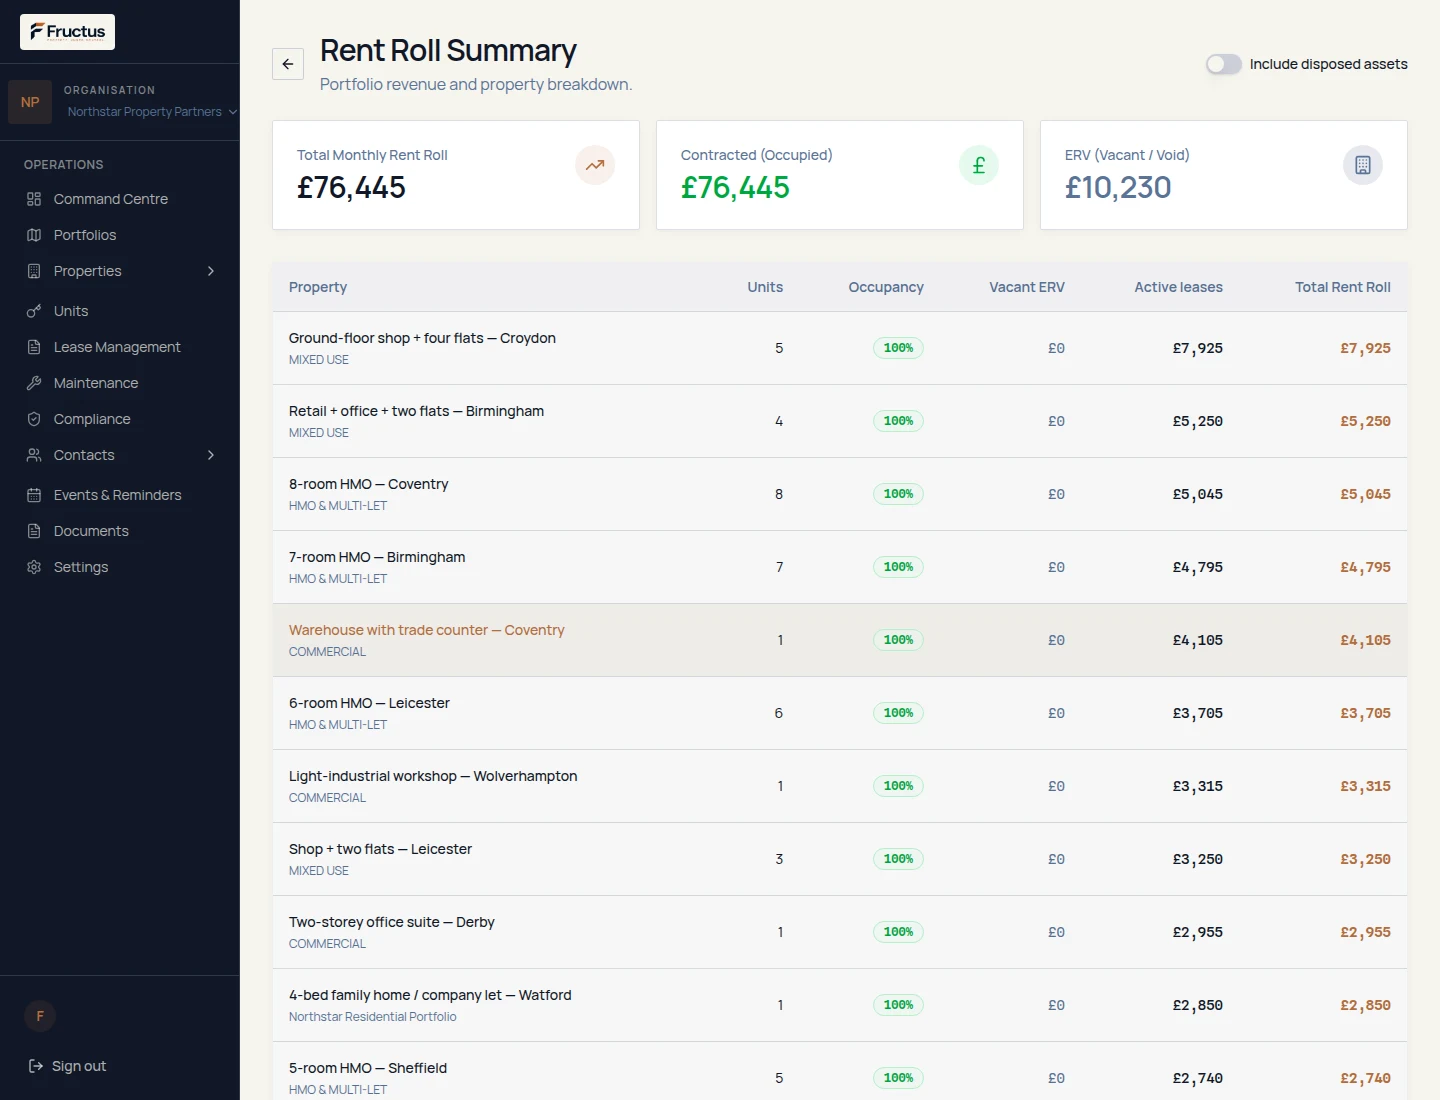Click the Vacant ERV column header
This screenshot has width=1440, height=1100.
[x=1027, y=287]
